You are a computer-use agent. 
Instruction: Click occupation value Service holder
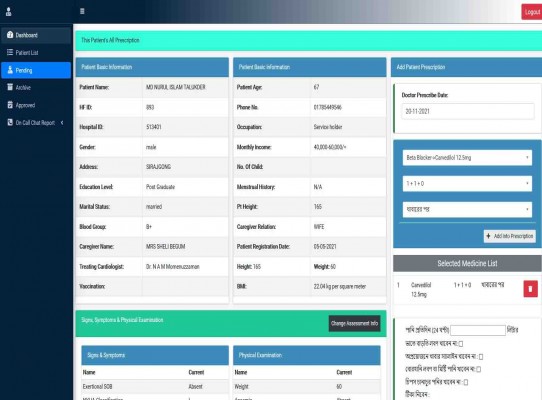(x=328, y=127)
